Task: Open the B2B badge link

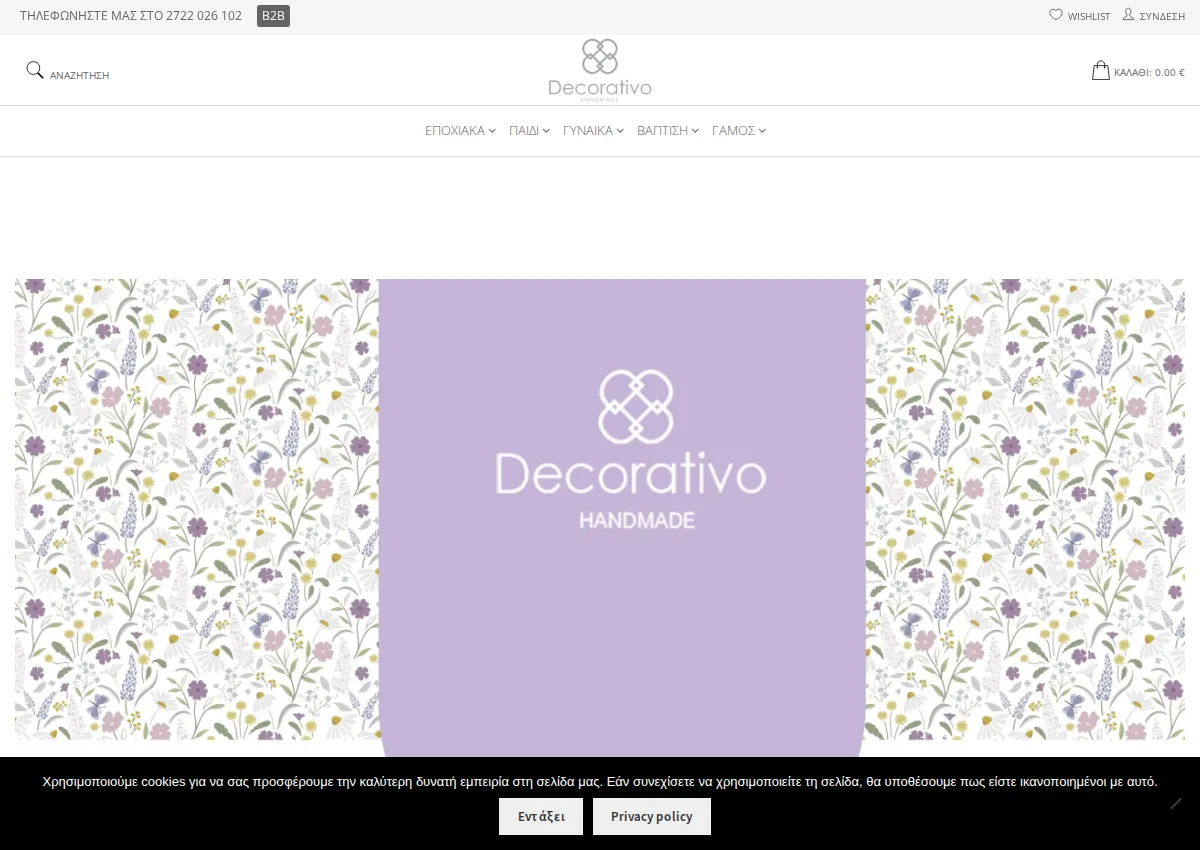Action: coord(273,15)
